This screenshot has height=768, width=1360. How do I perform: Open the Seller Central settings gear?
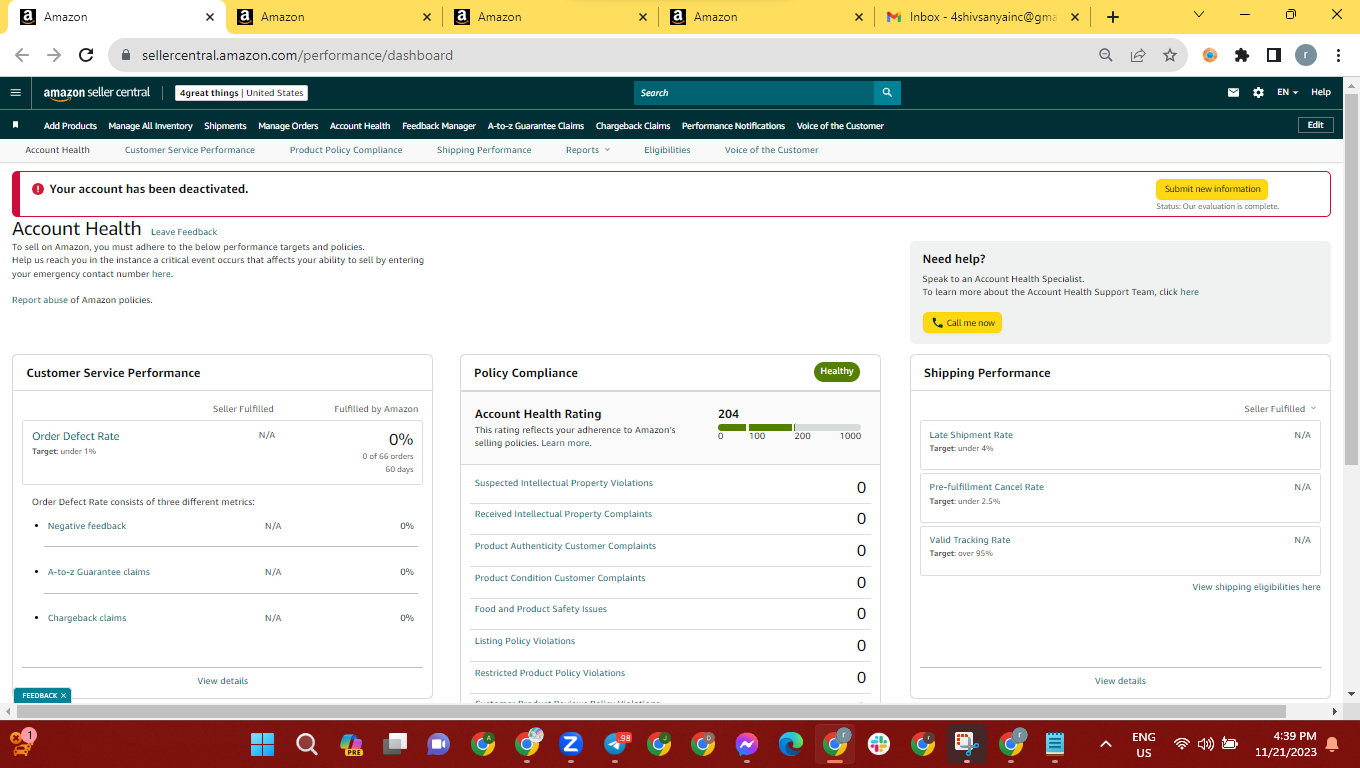point(1258,93)
